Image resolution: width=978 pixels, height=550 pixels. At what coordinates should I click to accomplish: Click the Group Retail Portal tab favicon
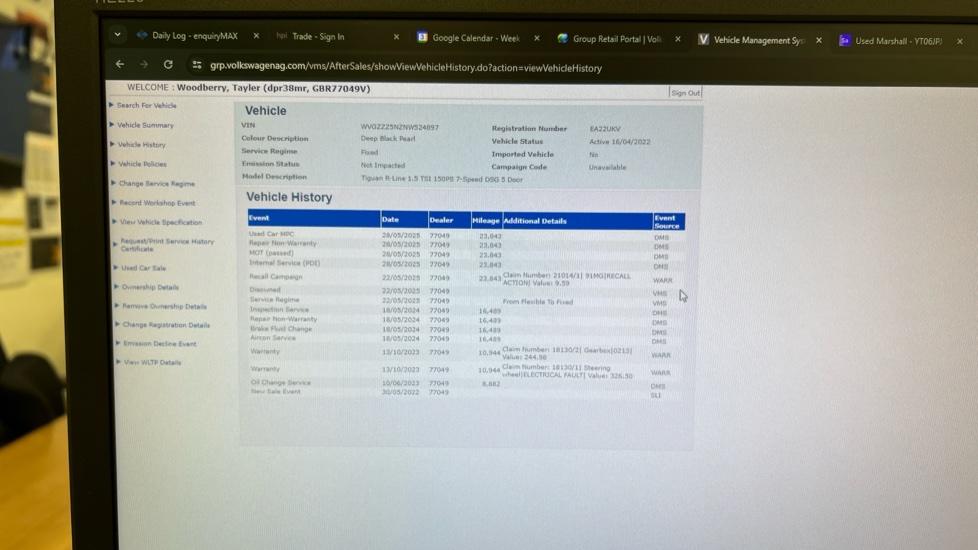tap(563, 39)
